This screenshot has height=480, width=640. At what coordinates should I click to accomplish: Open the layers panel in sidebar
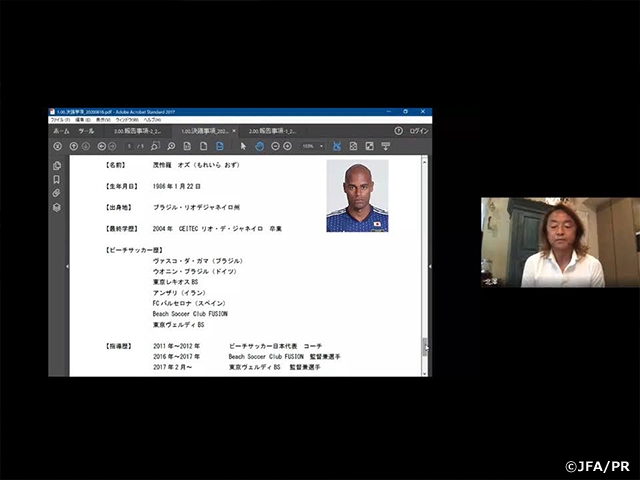(x=57, y=207)
